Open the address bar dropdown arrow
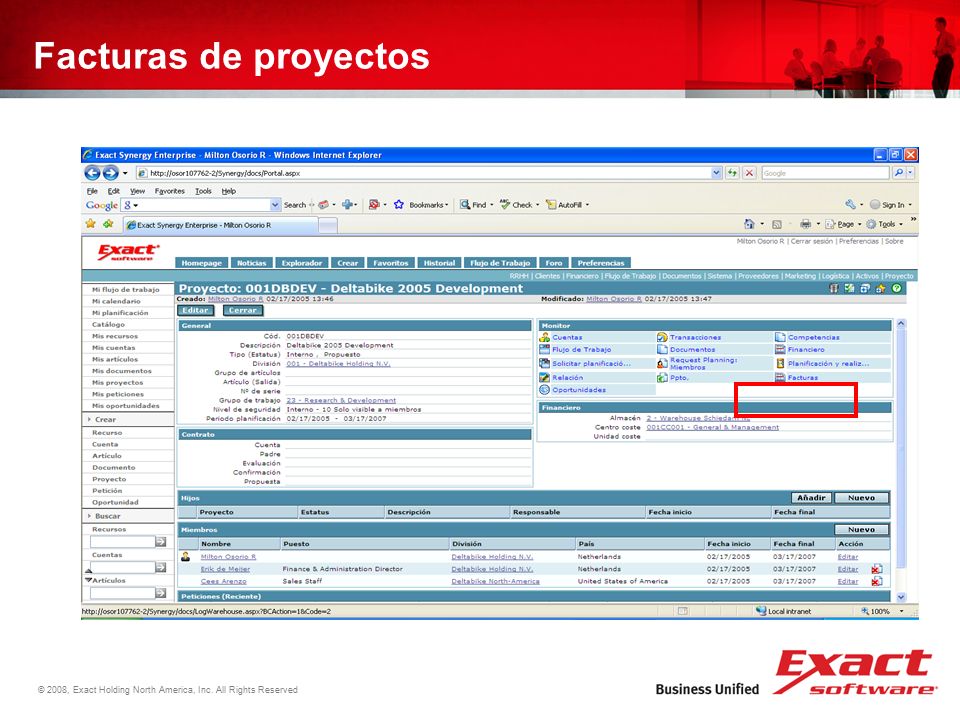The image size is (960, 720). (x=716, y=173)
